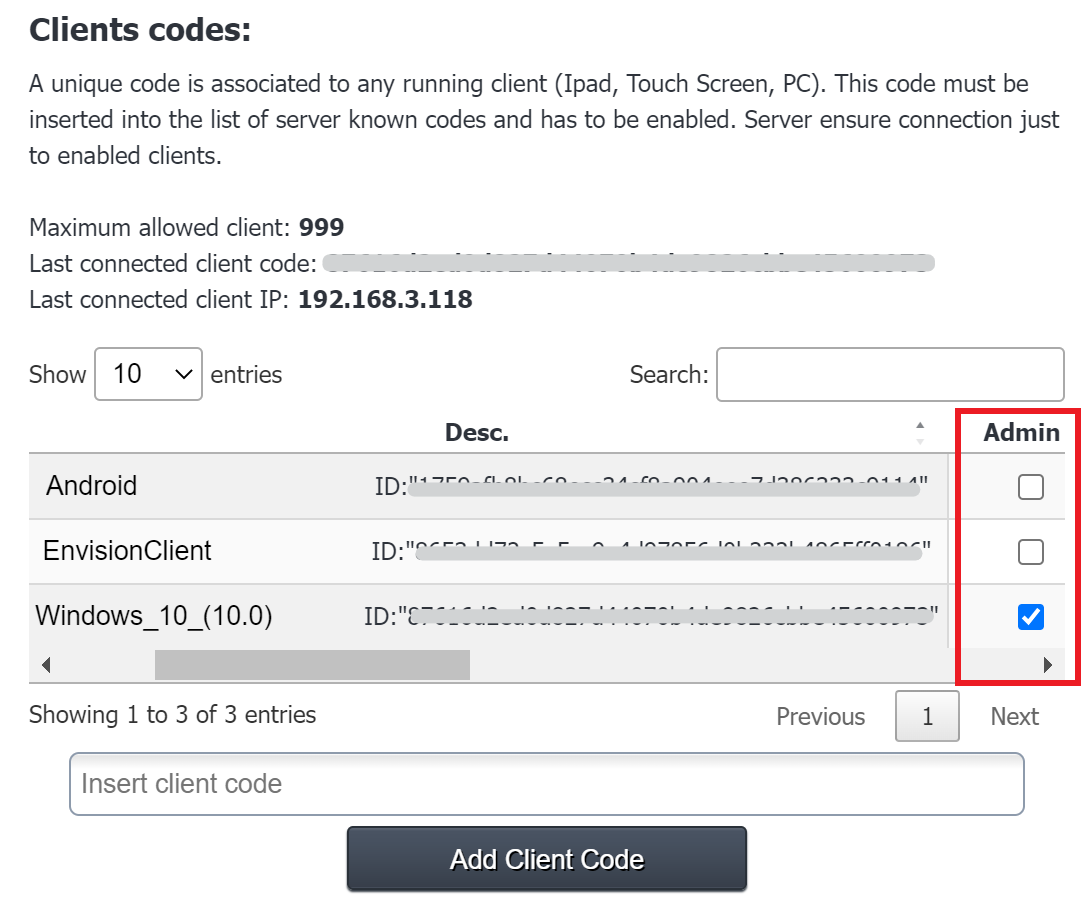Click the left scroll arrow of table
Image resolution: width=1088 pixels, height=910 pixels.
(45, 665)
